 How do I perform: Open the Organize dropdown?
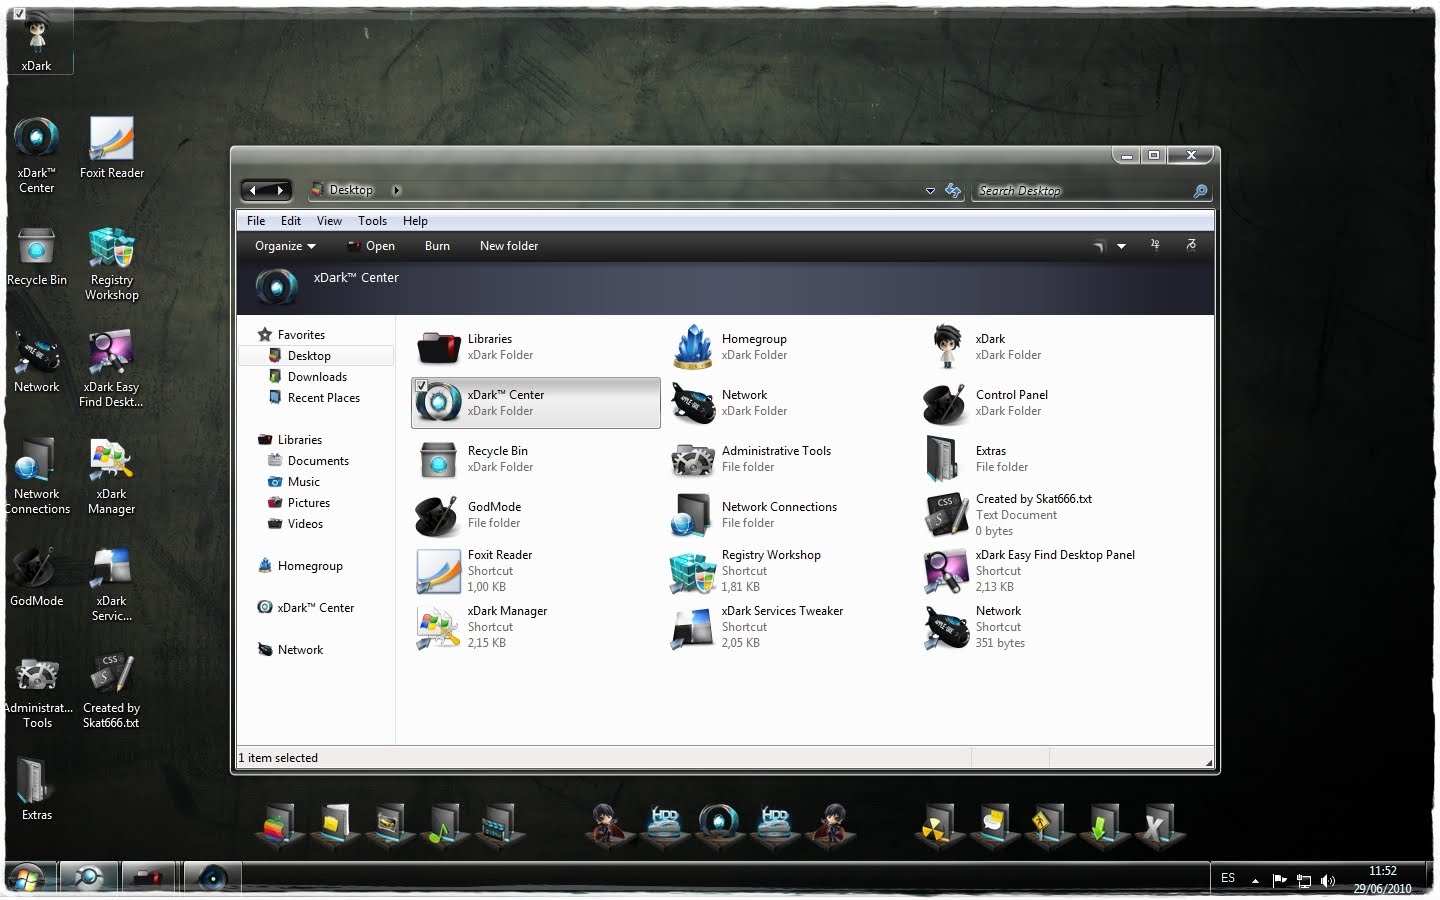[x=285, y=246]
